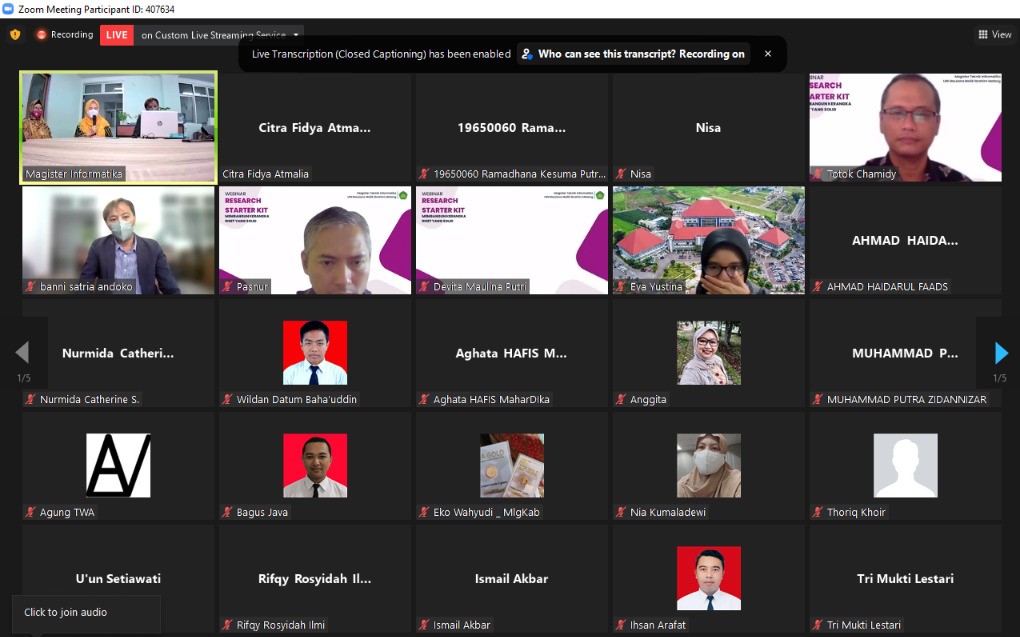Dismiss the Live Transcription notification

point(768,54)
